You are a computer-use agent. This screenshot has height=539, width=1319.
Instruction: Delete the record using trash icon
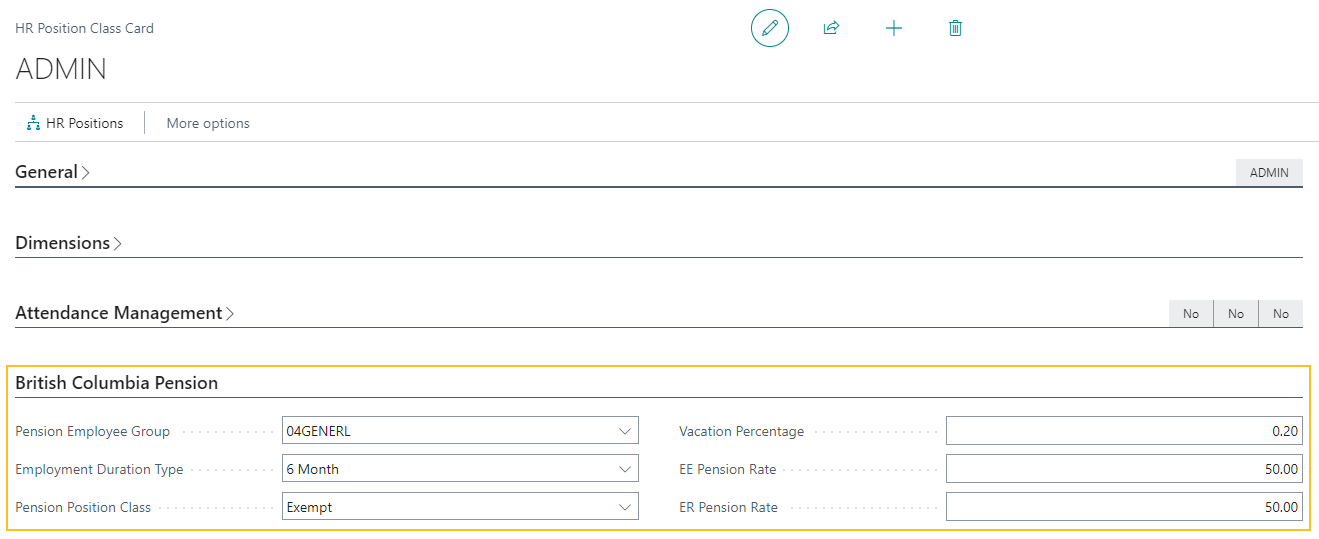click(x=955, y=28)
